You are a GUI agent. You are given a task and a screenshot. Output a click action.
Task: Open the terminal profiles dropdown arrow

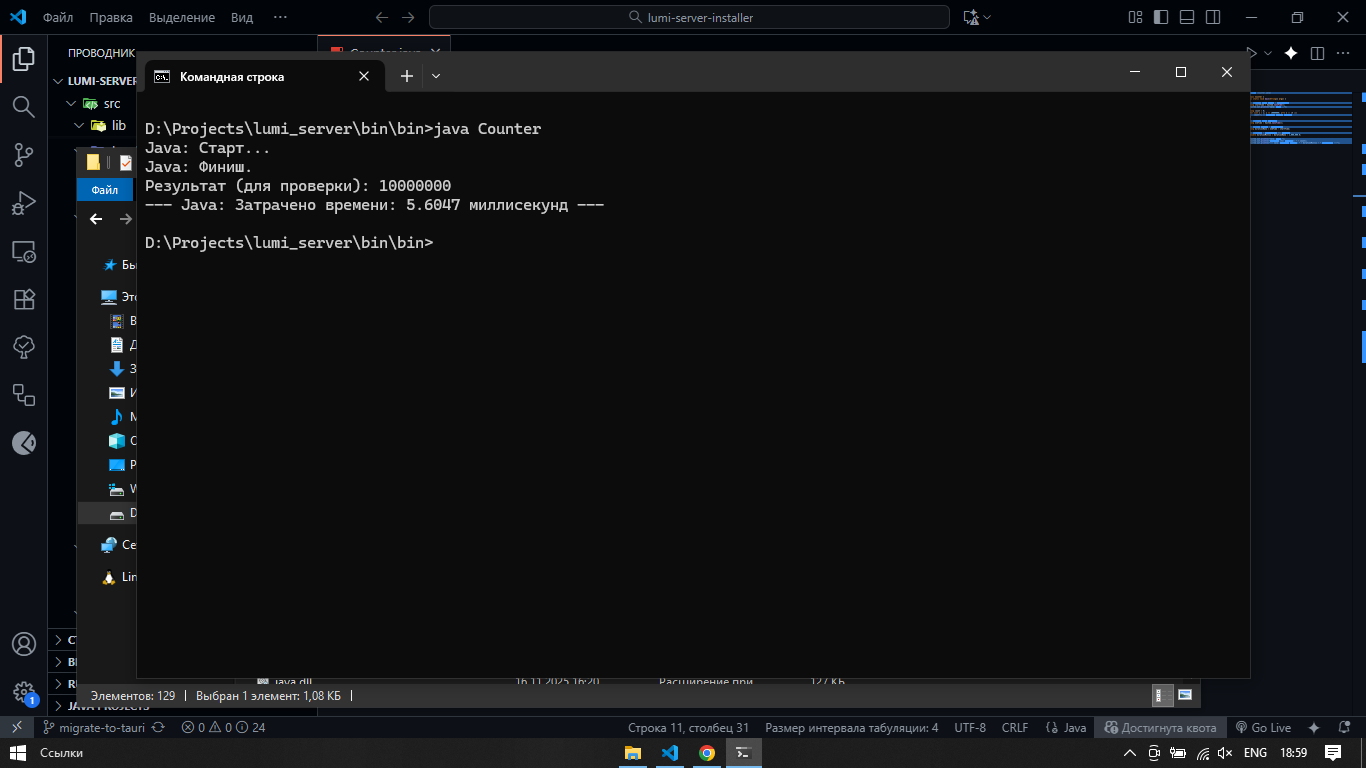coord(435,76)
